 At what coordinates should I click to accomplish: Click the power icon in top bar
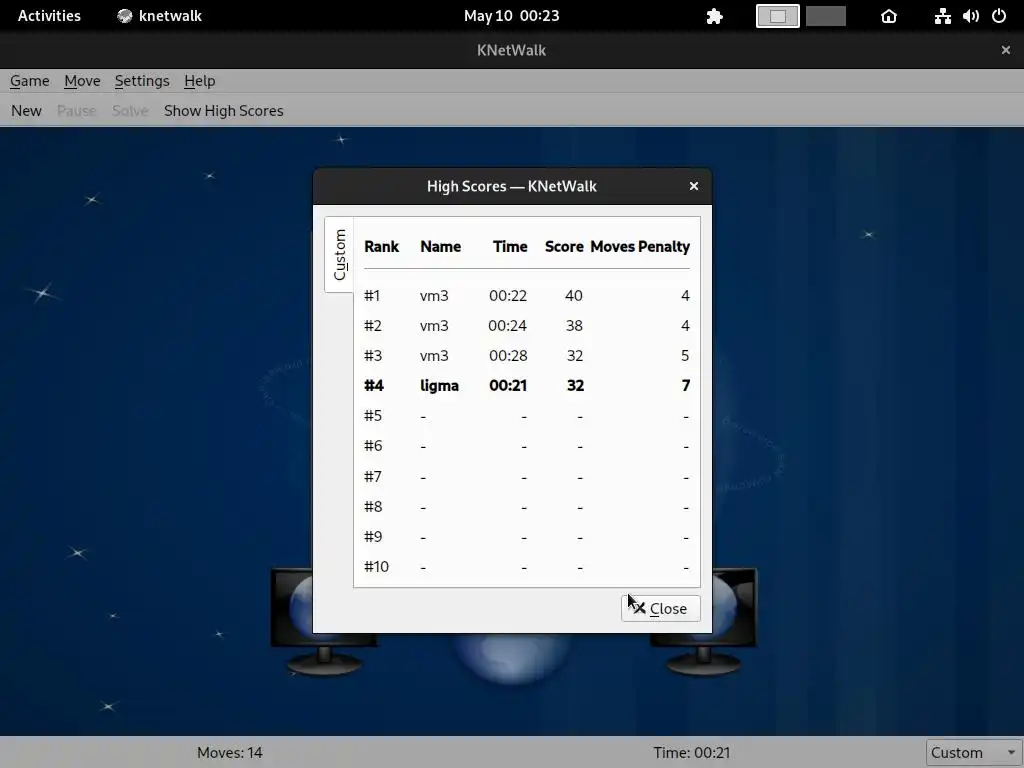click(999, 16)
